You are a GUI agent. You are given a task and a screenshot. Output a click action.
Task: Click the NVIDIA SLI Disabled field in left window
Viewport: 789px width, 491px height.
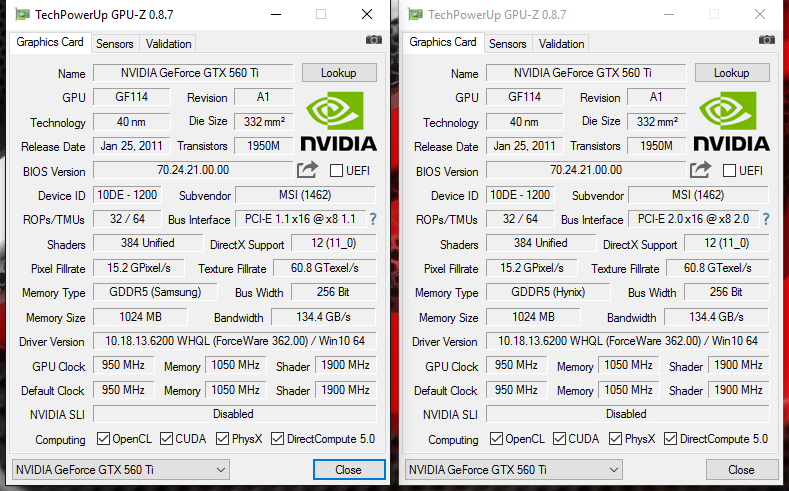[234, 414]
